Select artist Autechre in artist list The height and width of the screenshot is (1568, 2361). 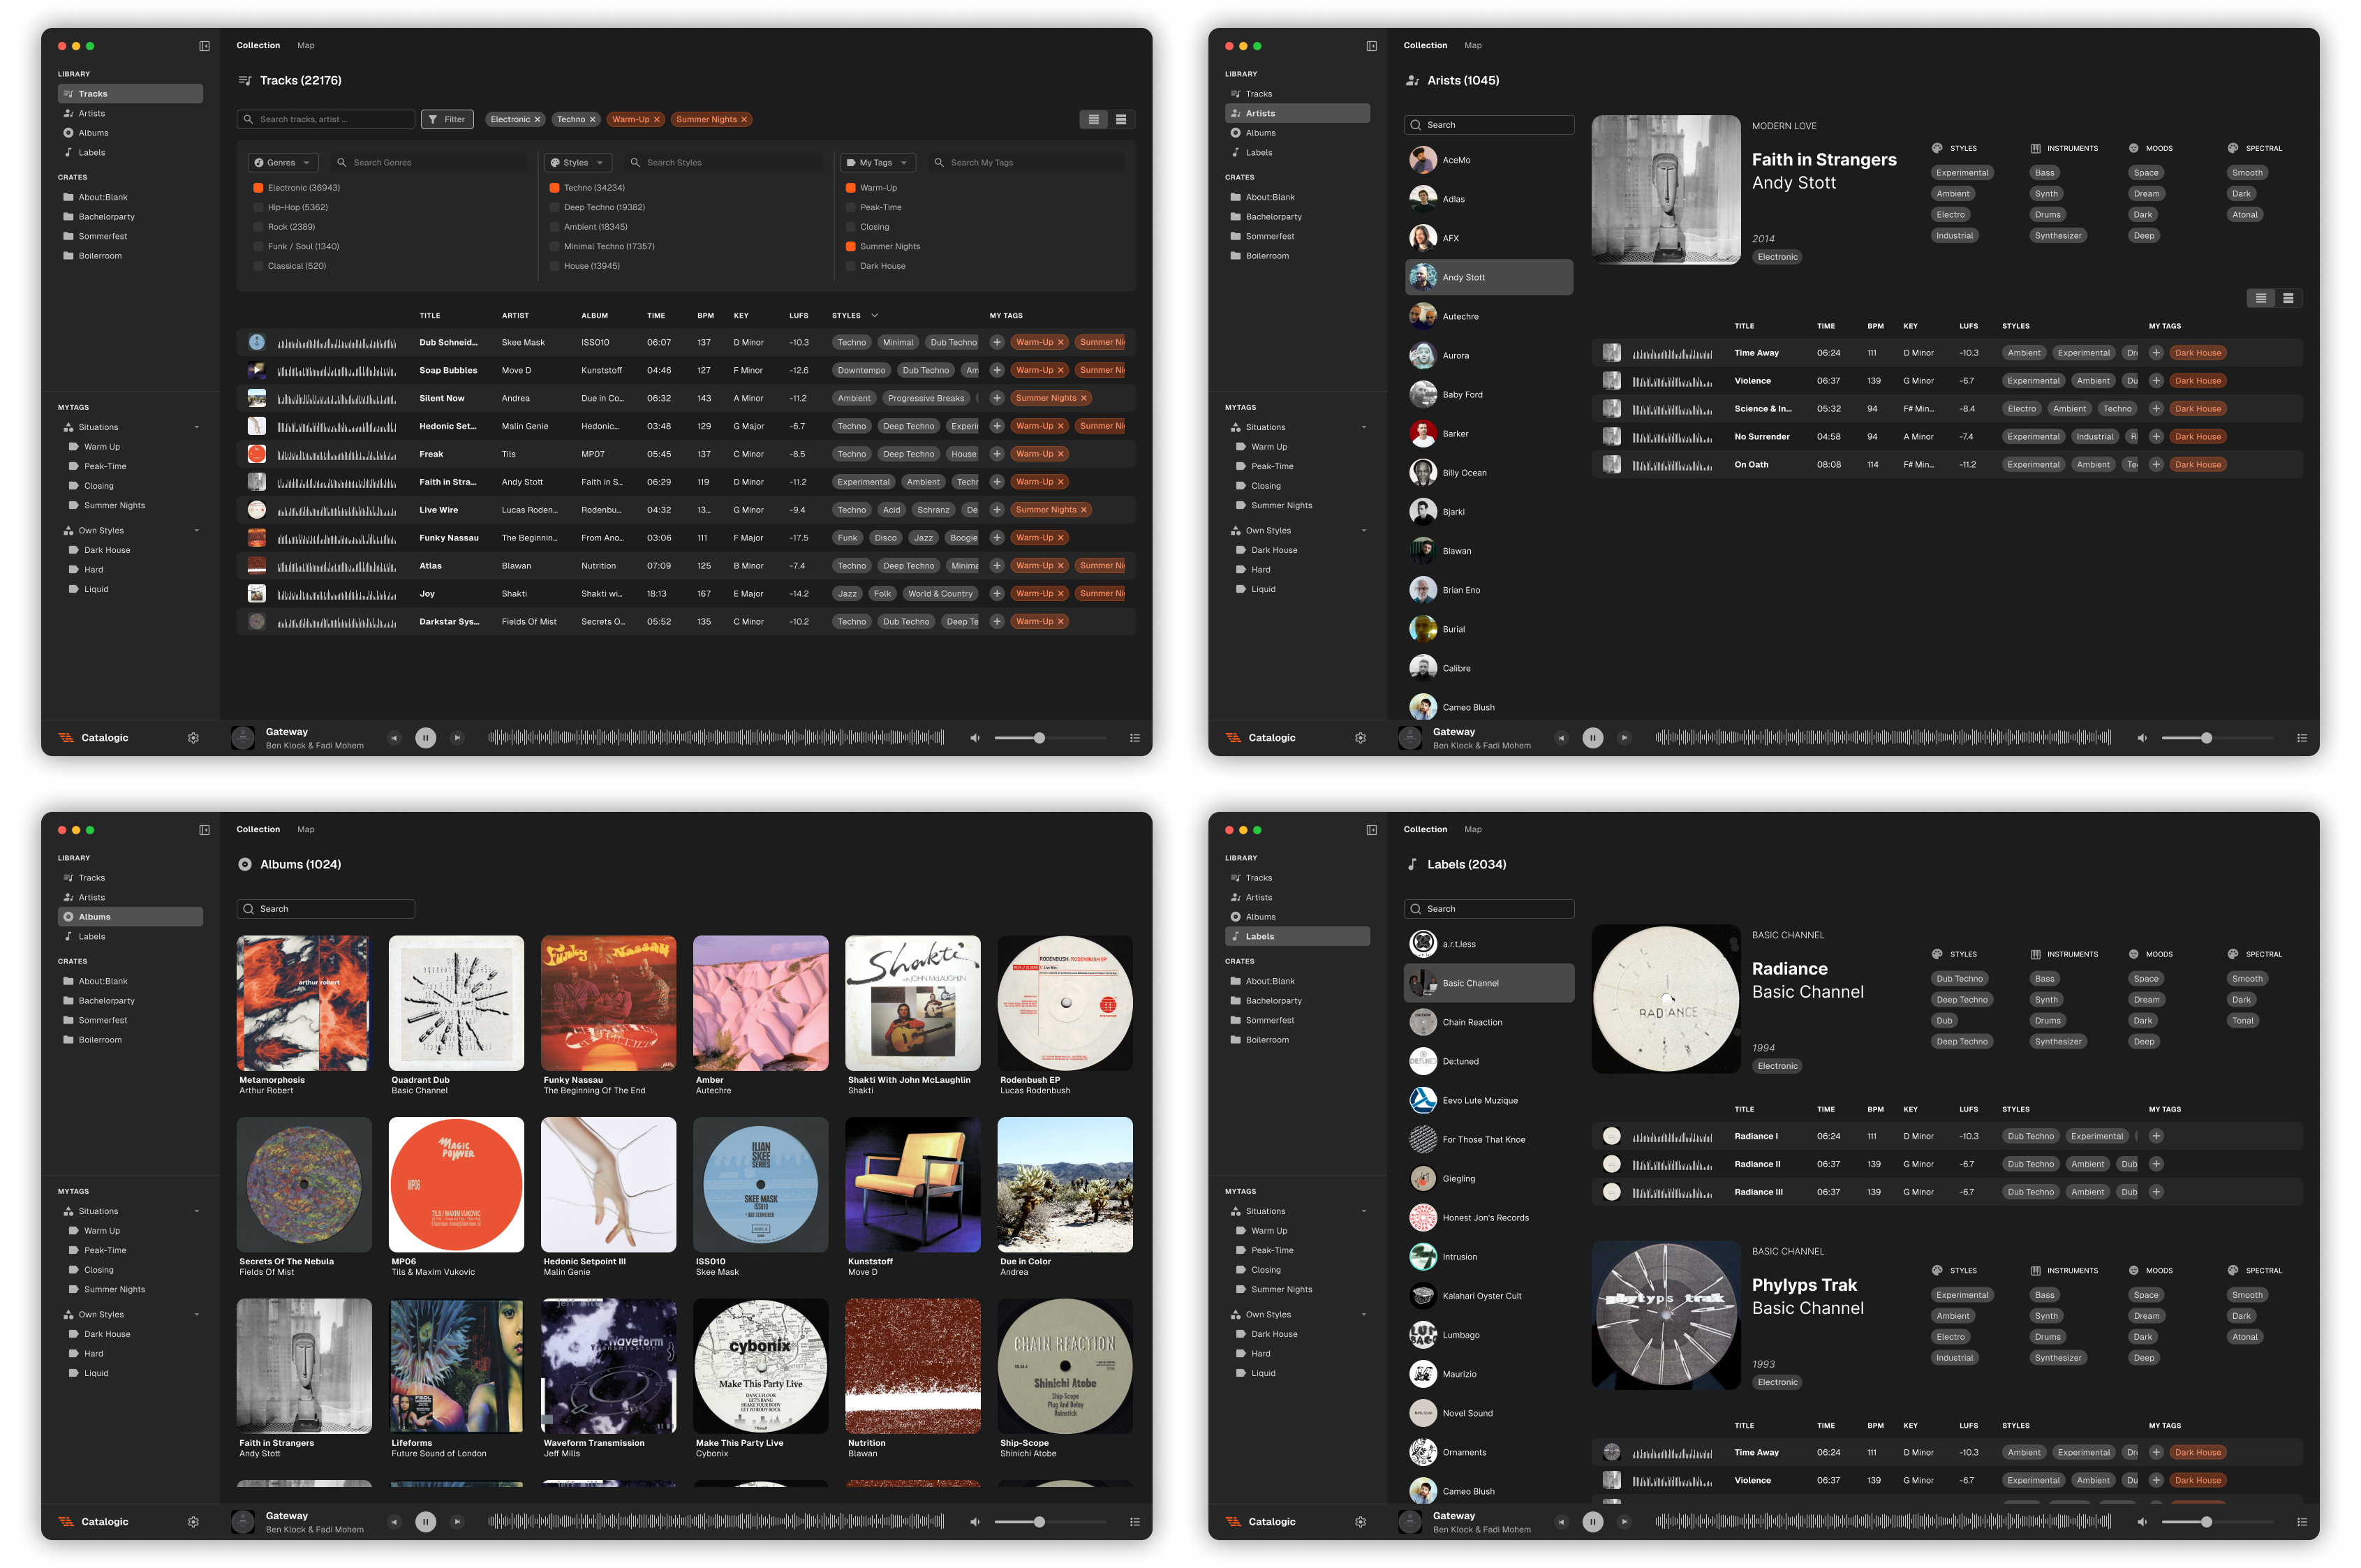click(1489, 316)
